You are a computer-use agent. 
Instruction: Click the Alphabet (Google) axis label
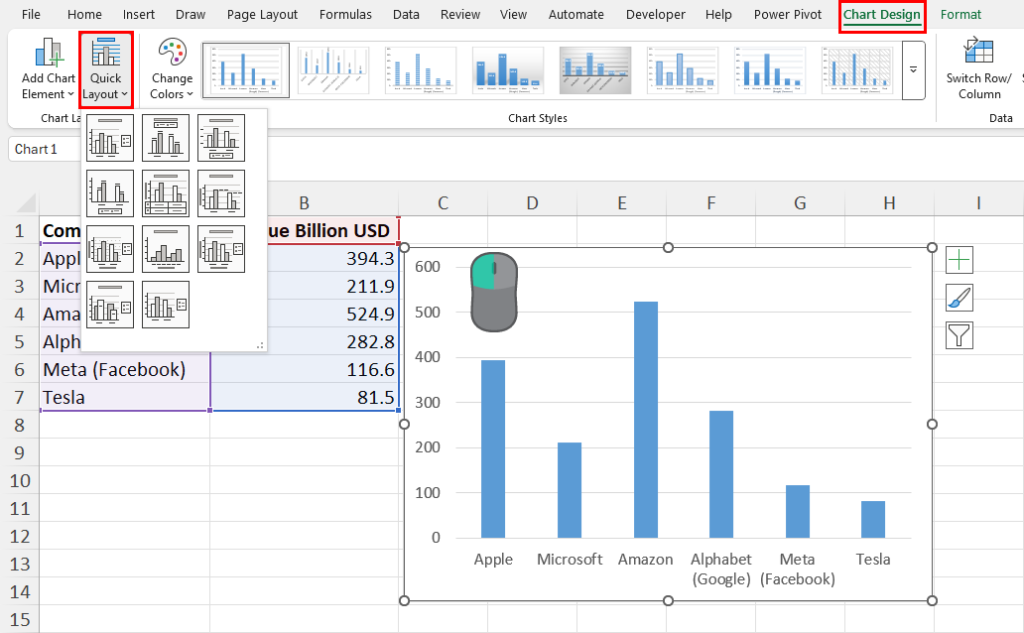[721, 569]
